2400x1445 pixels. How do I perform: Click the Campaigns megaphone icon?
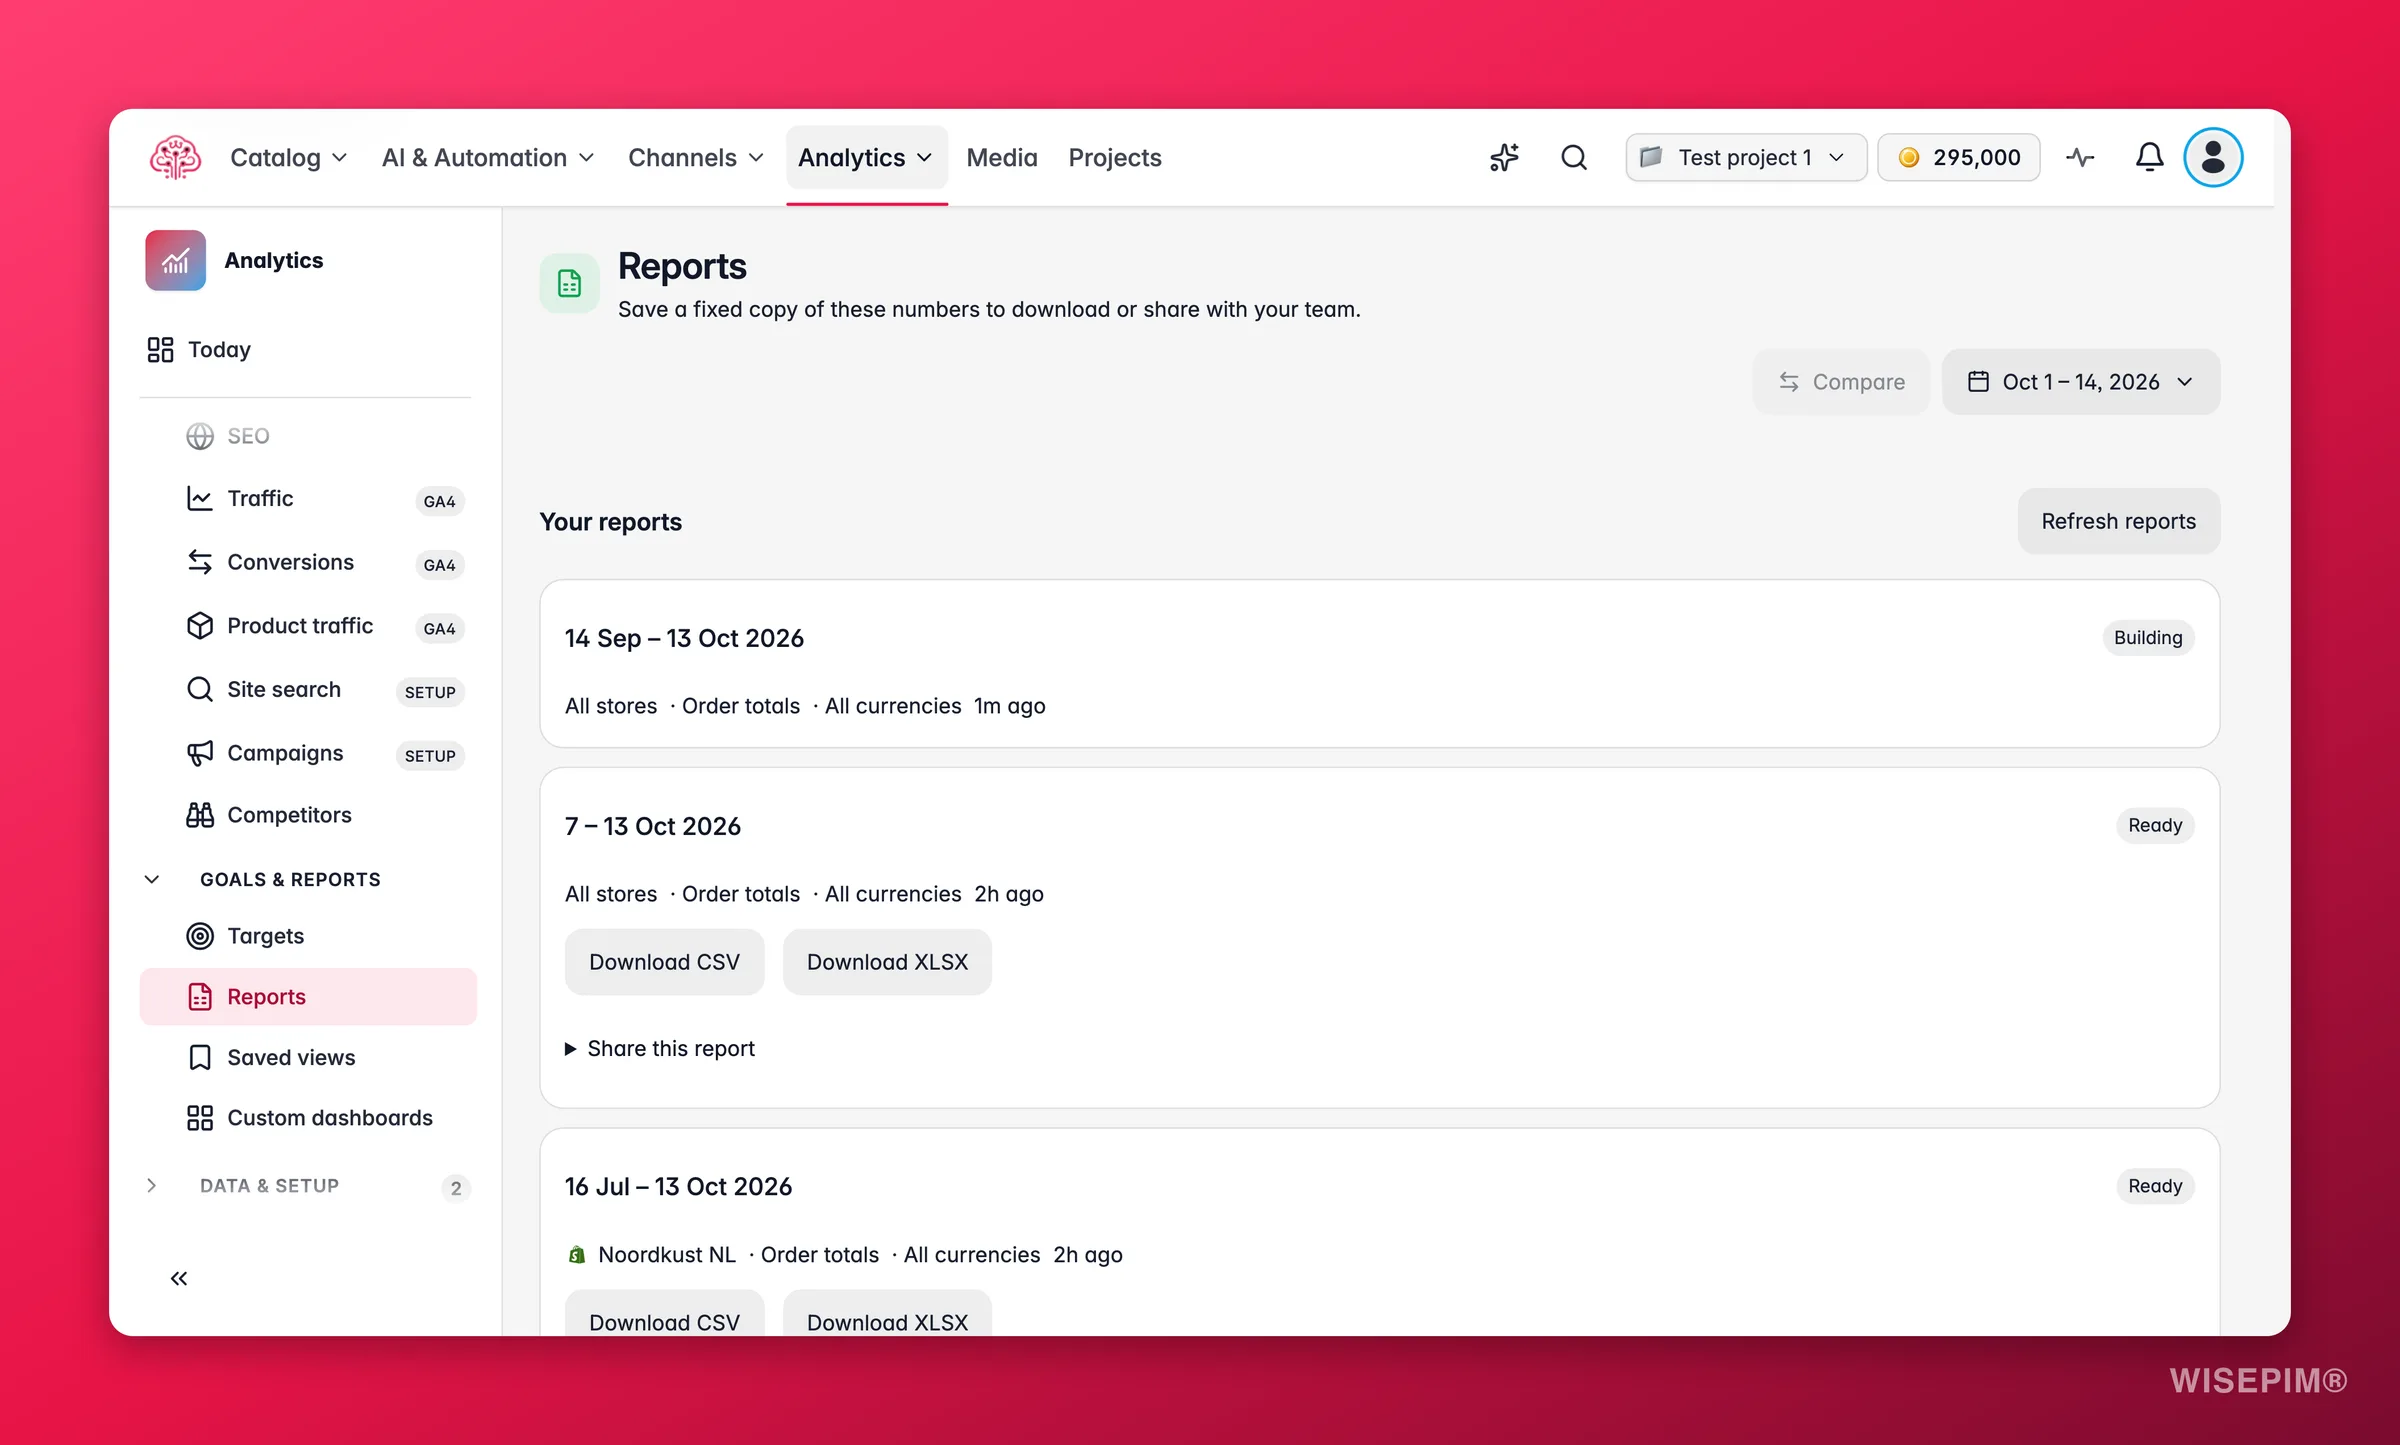(x=200, y=753)
